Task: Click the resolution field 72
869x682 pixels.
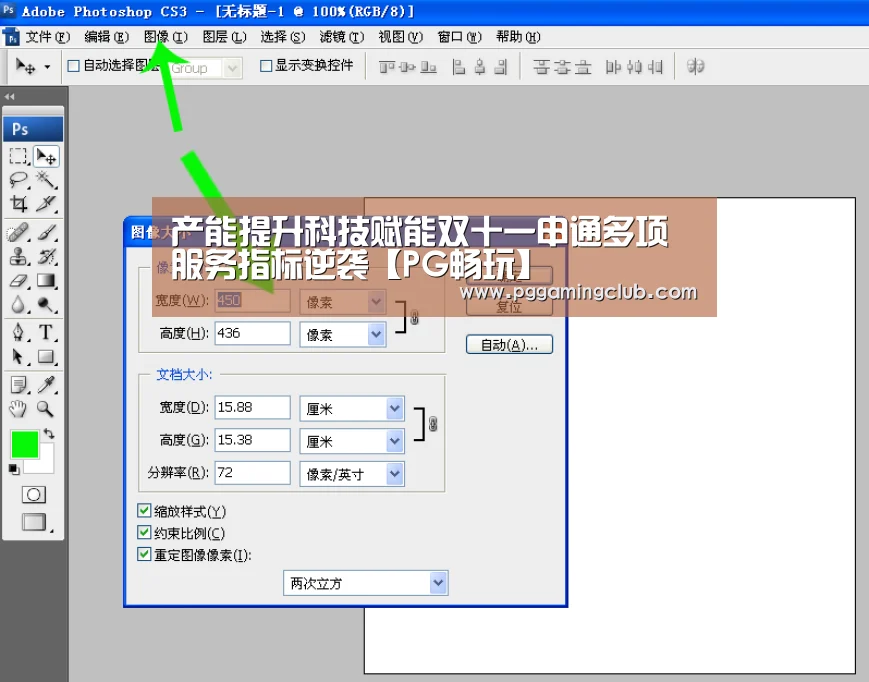Action: point(252,473)
